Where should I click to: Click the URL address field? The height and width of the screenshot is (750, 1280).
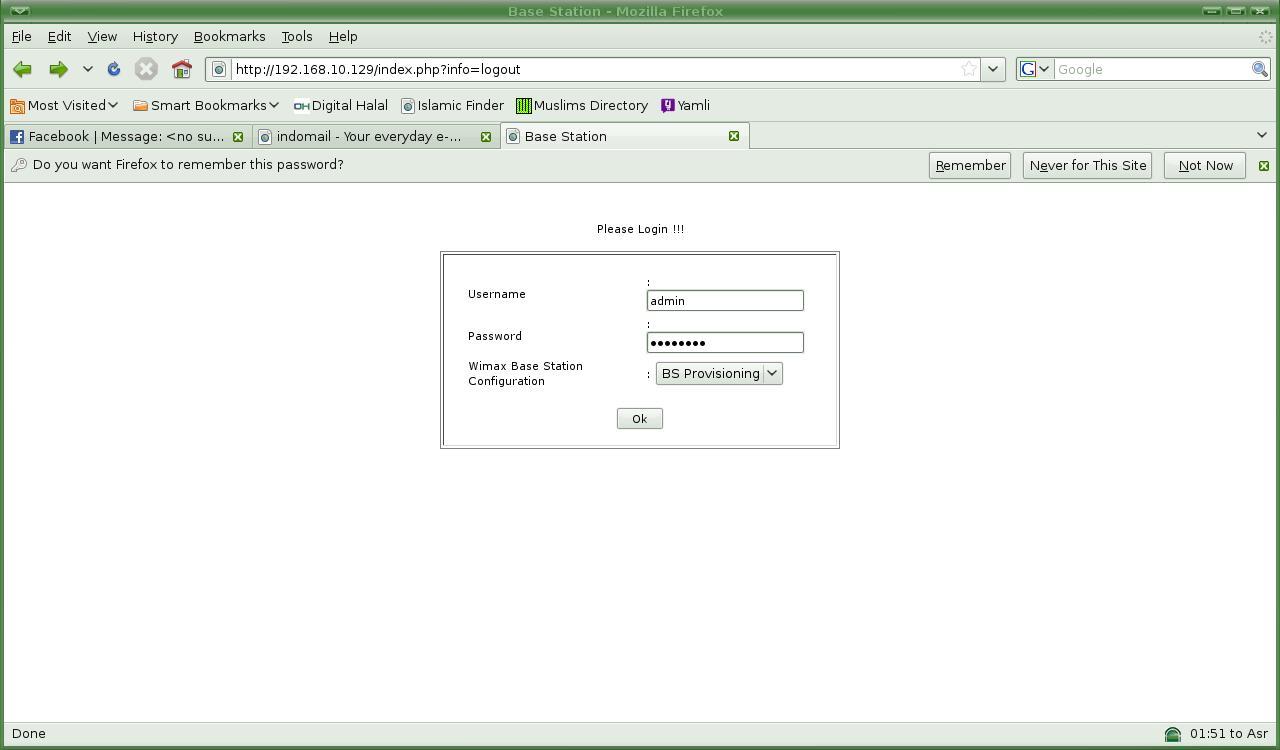595,69
